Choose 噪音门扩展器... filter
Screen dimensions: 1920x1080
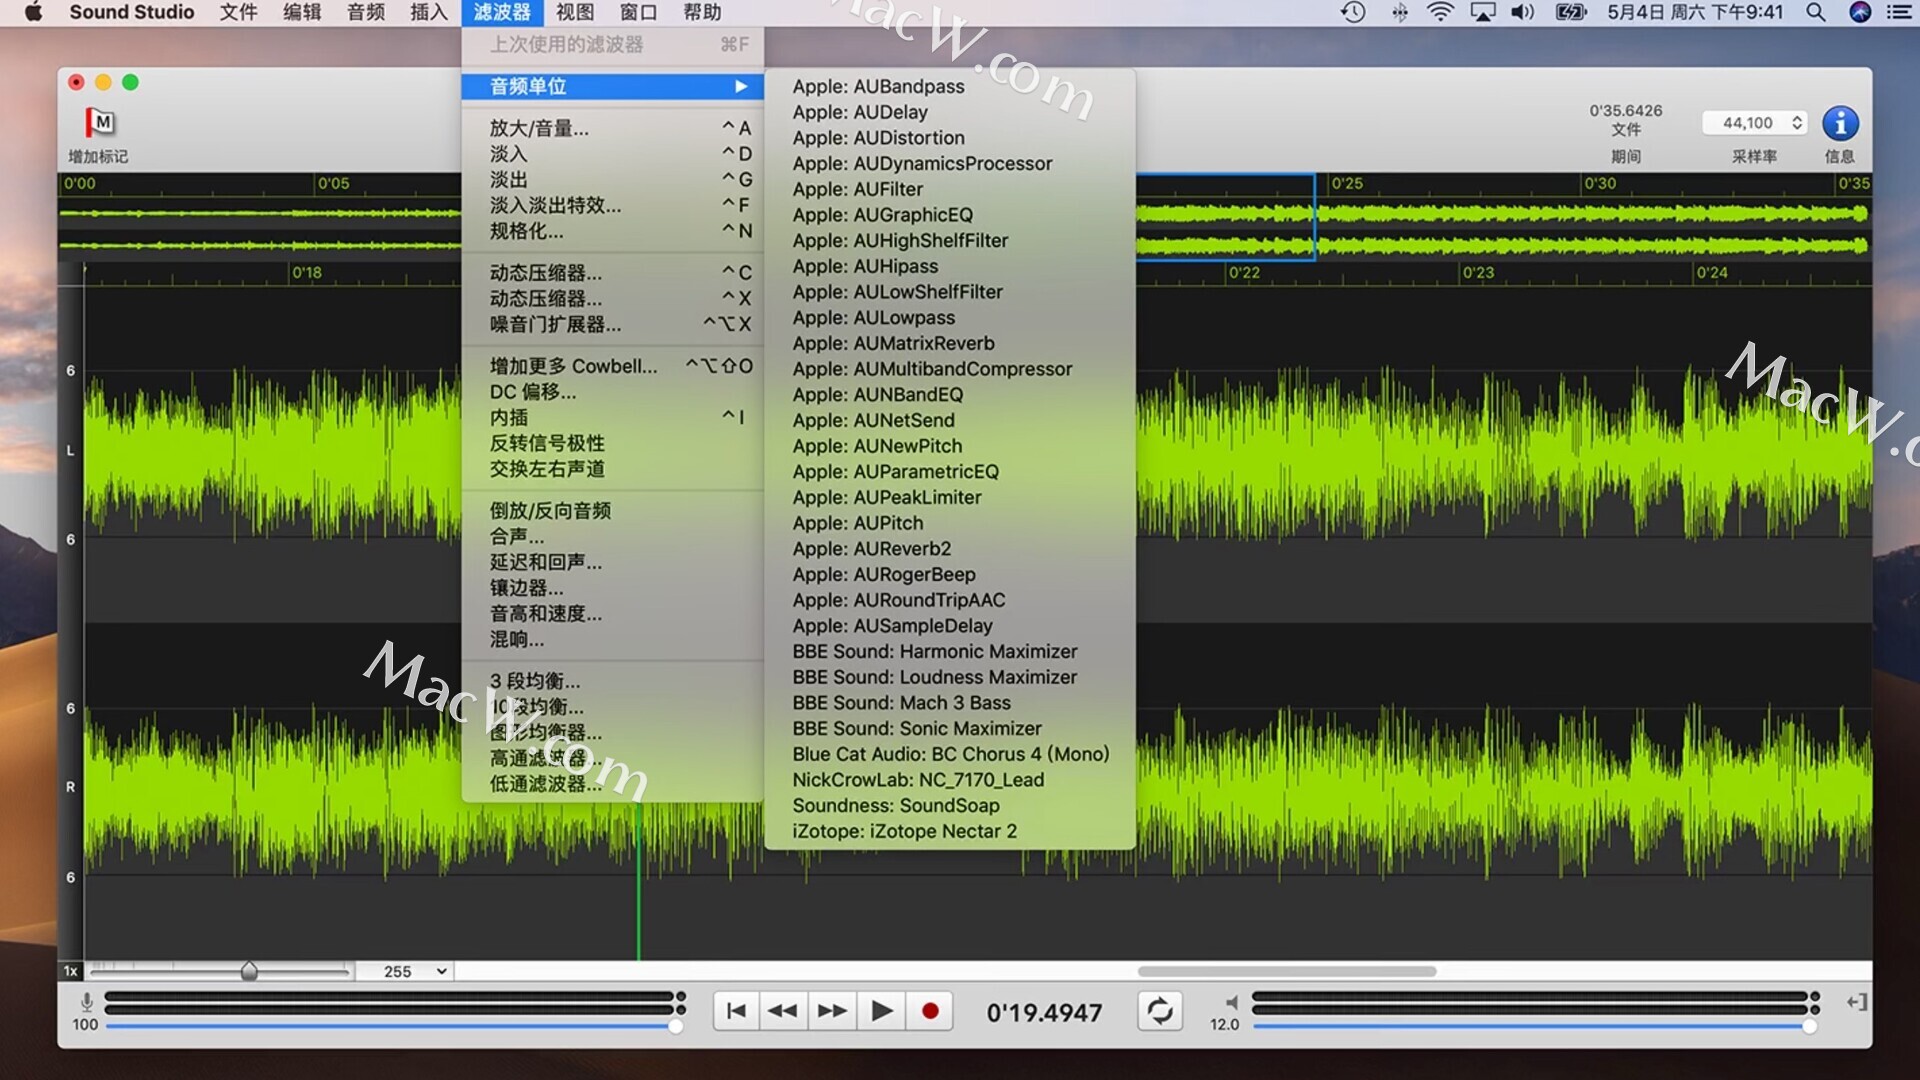coord(613,324)
